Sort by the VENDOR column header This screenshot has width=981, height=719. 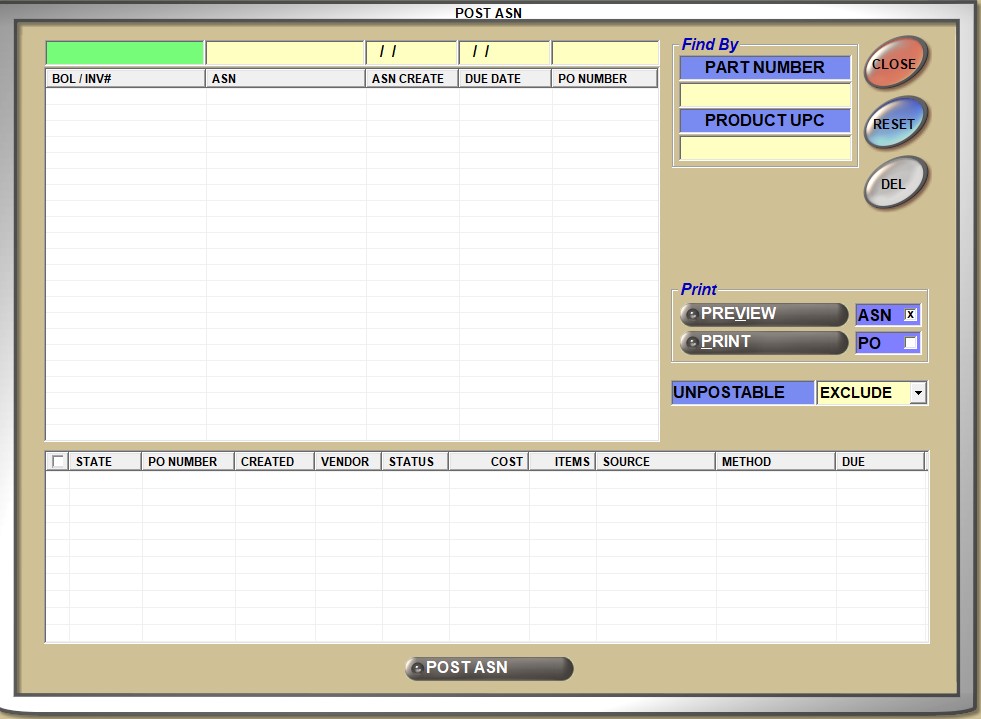(x=345, y=461)
